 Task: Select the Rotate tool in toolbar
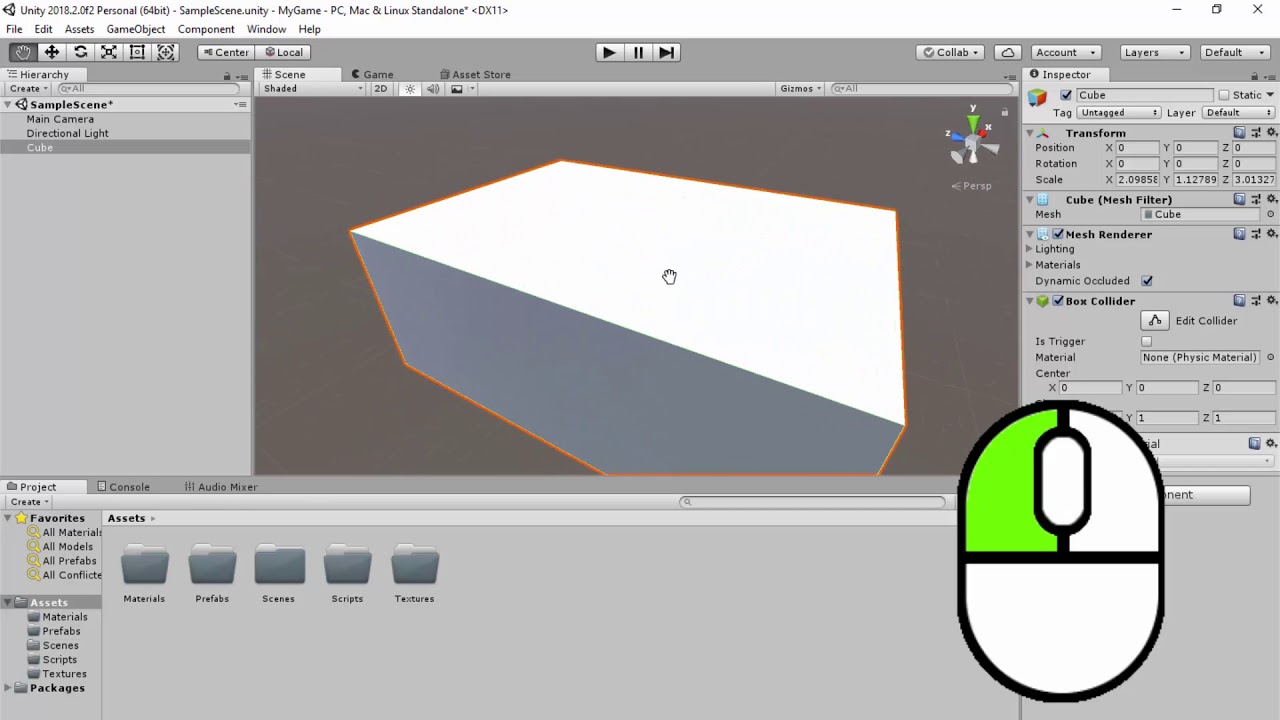80,52
